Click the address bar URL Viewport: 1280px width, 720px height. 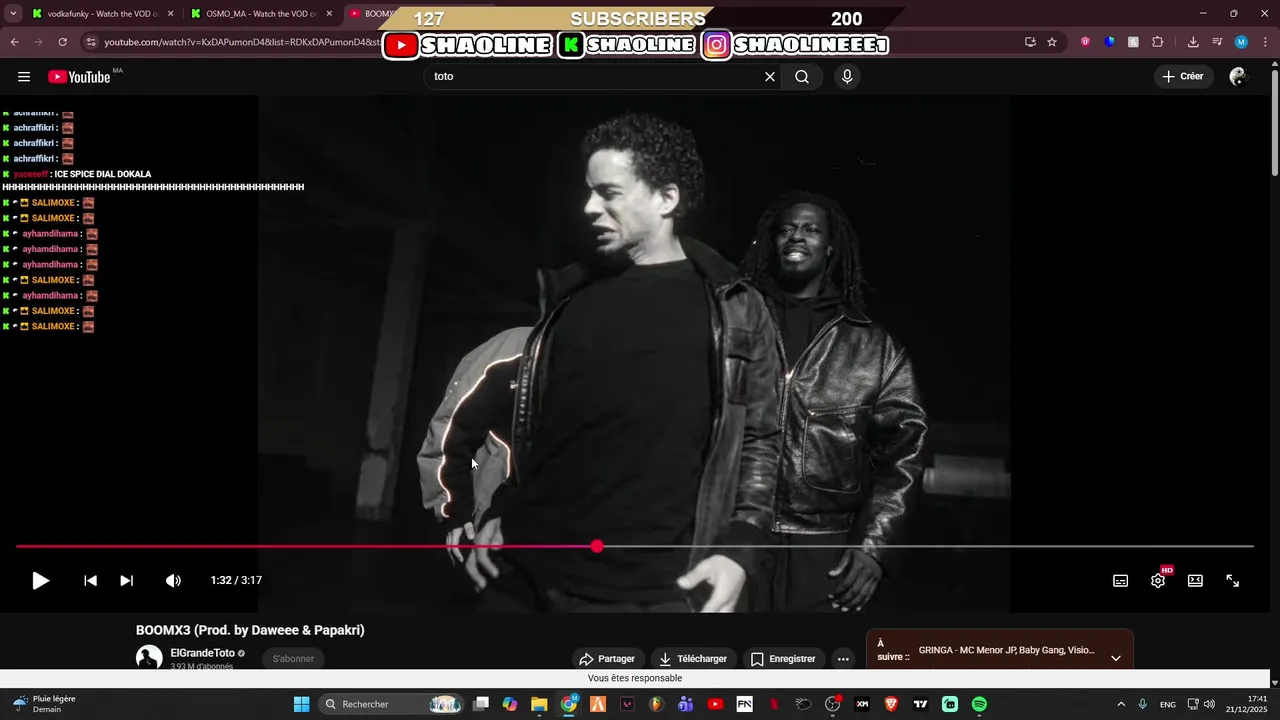(x=241, y=42)
